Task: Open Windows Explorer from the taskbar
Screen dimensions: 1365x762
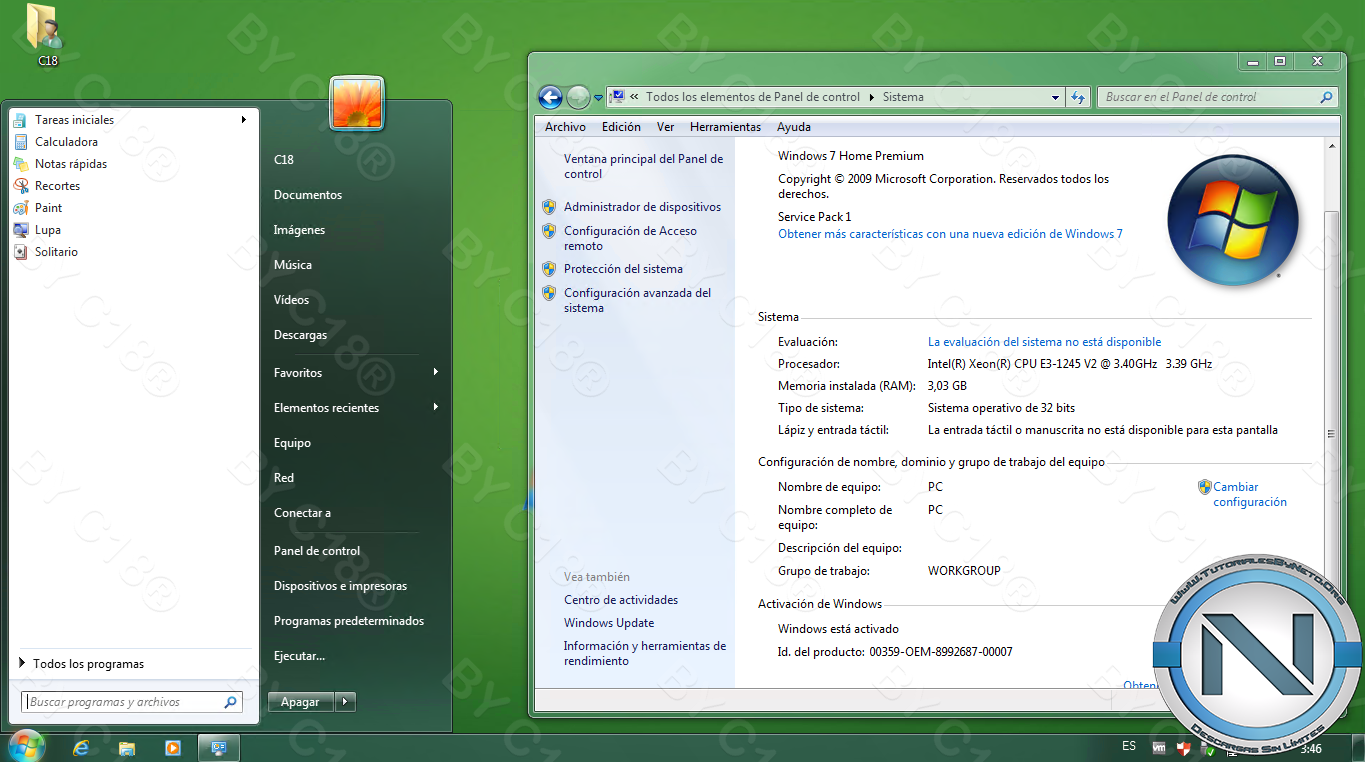Action: tap(127, 748)
